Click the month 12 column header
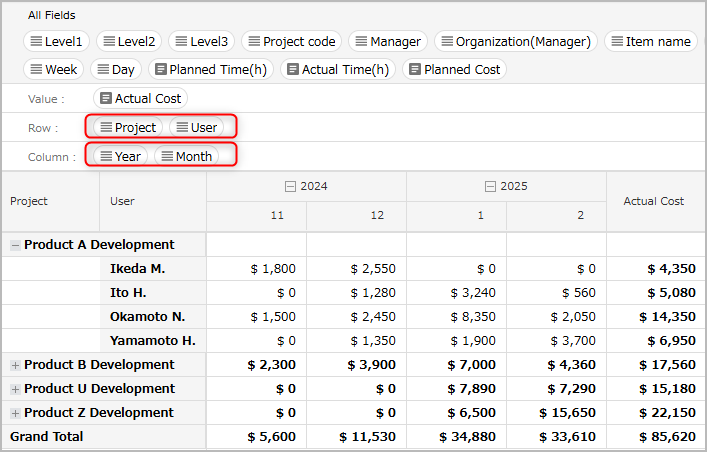 coord(357,216)
